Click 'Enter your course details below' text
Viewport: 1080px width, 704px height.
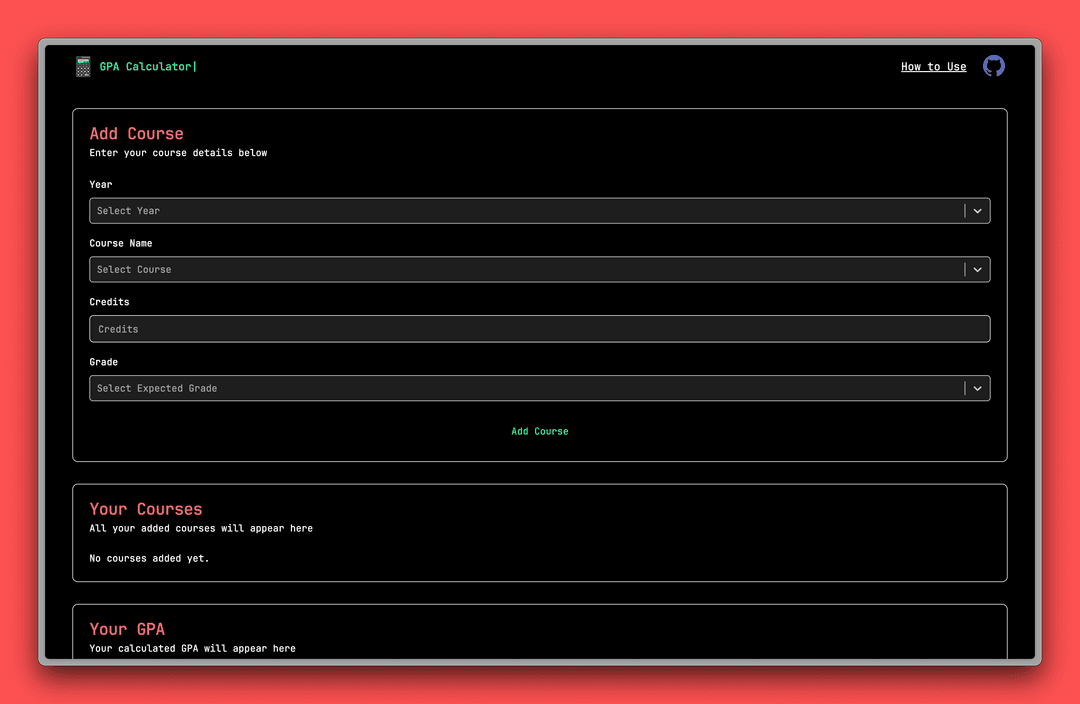pos(178,153)
